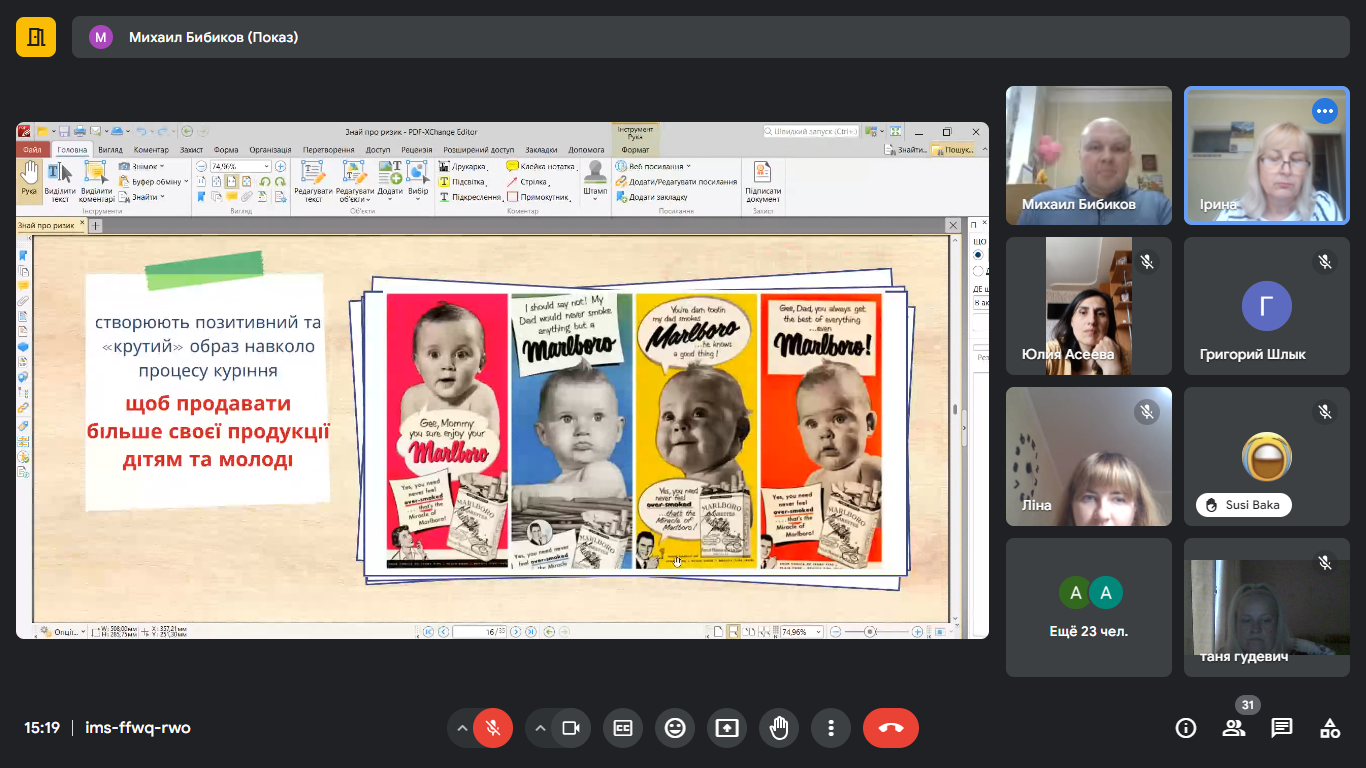The image size is (1366, 768).
Task: Click page number field 16
Action: coord(479,632)
